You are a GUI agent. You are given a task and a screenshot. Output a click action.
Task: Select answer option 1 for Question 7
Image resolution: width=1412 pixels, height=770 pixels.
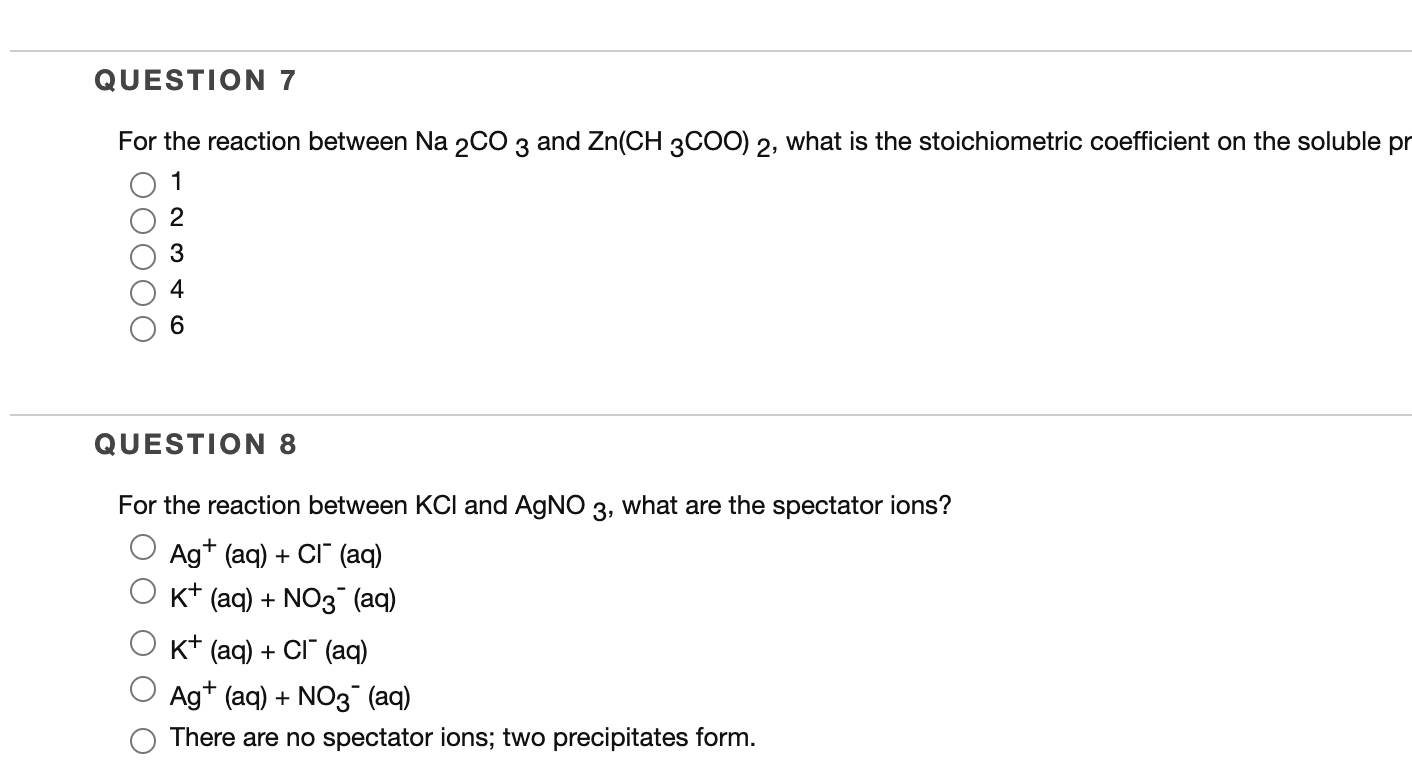pyautogui.click(x=143, y=182)
